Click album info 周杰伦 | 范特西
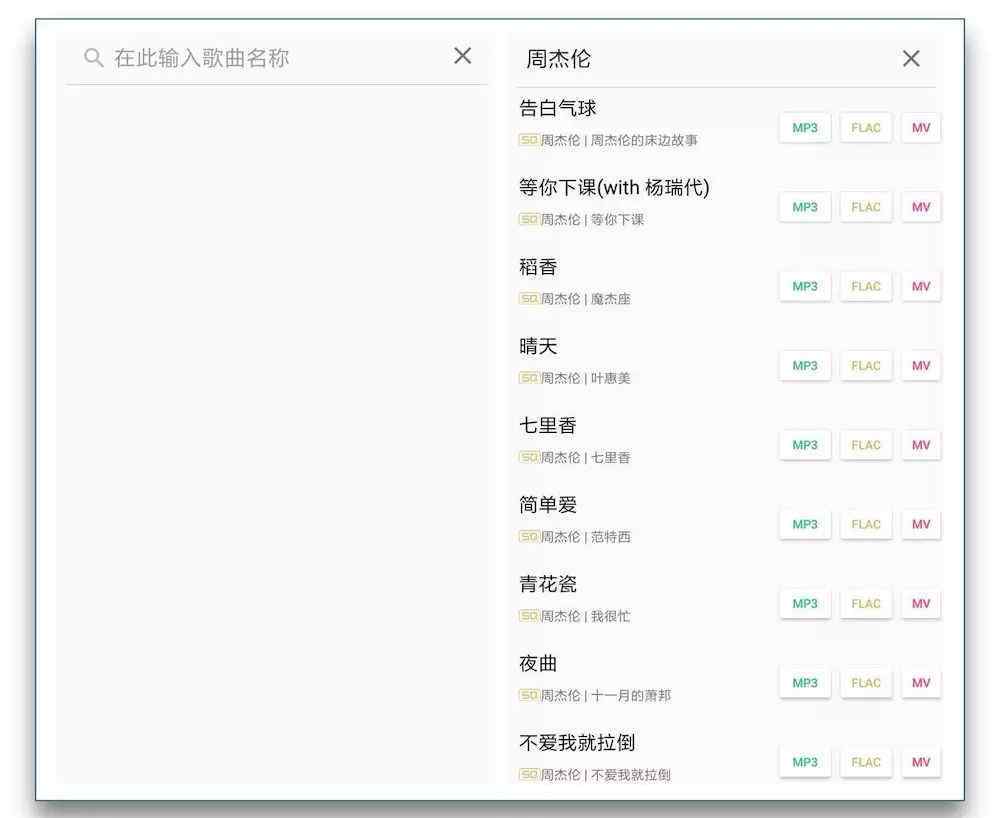1000x818 pixels. click(585, 537)
